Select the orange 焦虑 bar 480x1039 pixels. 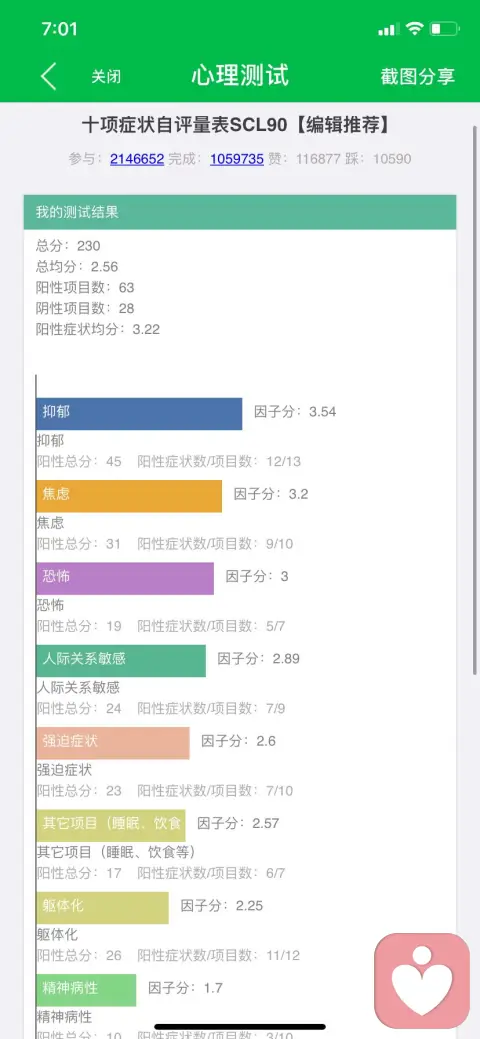pyautogui.click(x=129, y=496)
